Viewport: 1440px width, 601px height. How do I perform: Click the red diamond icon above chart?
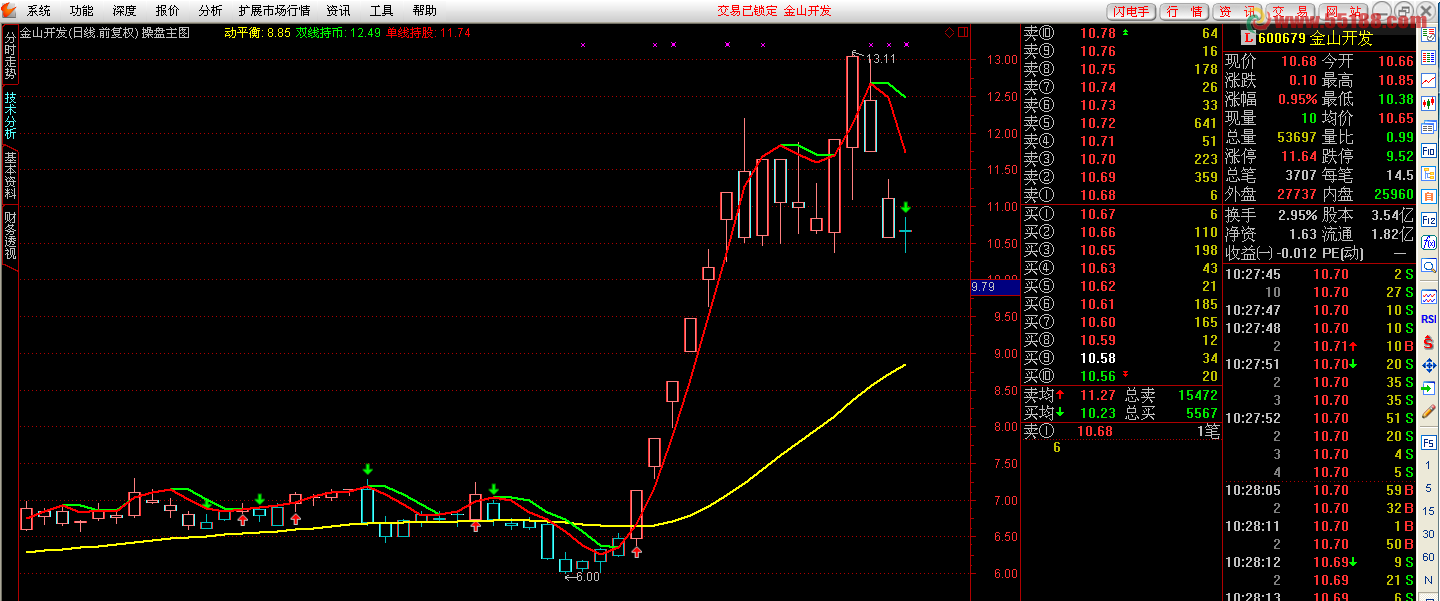[x=949, y=32]
